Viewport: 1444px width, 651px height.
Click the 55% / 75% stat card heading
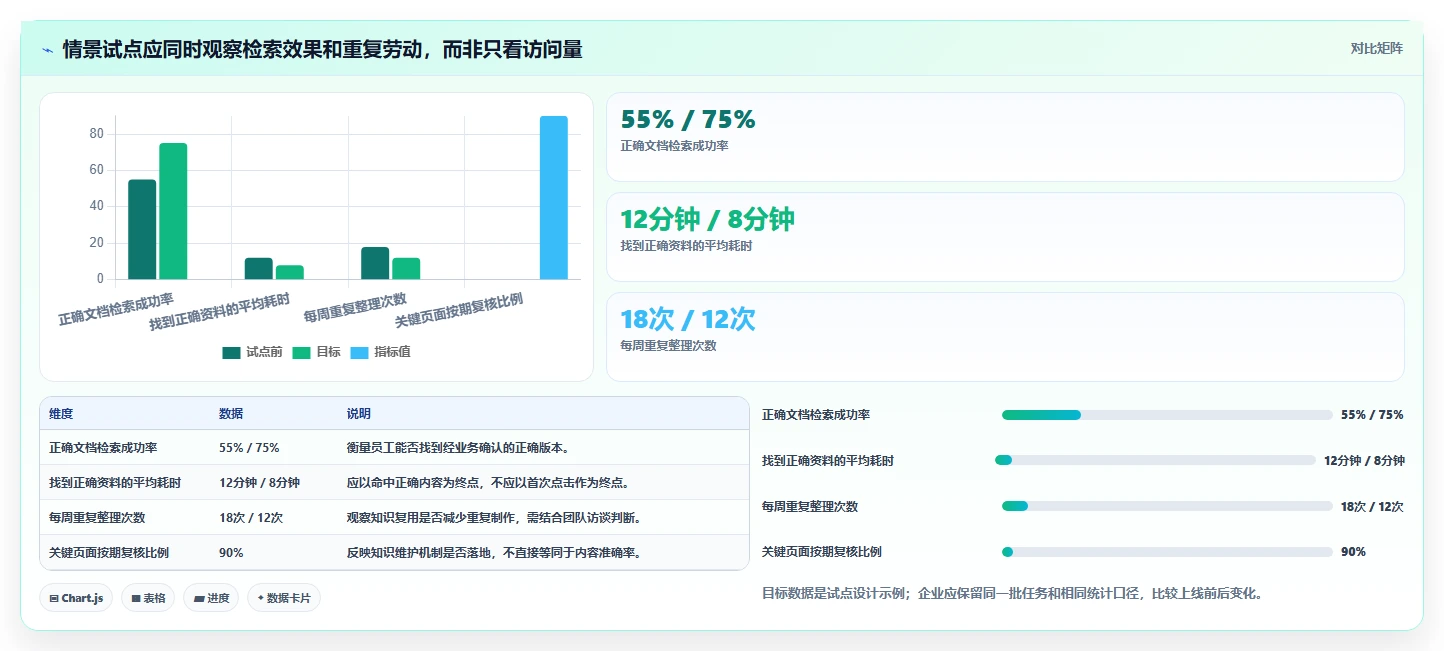pos(688,120)
